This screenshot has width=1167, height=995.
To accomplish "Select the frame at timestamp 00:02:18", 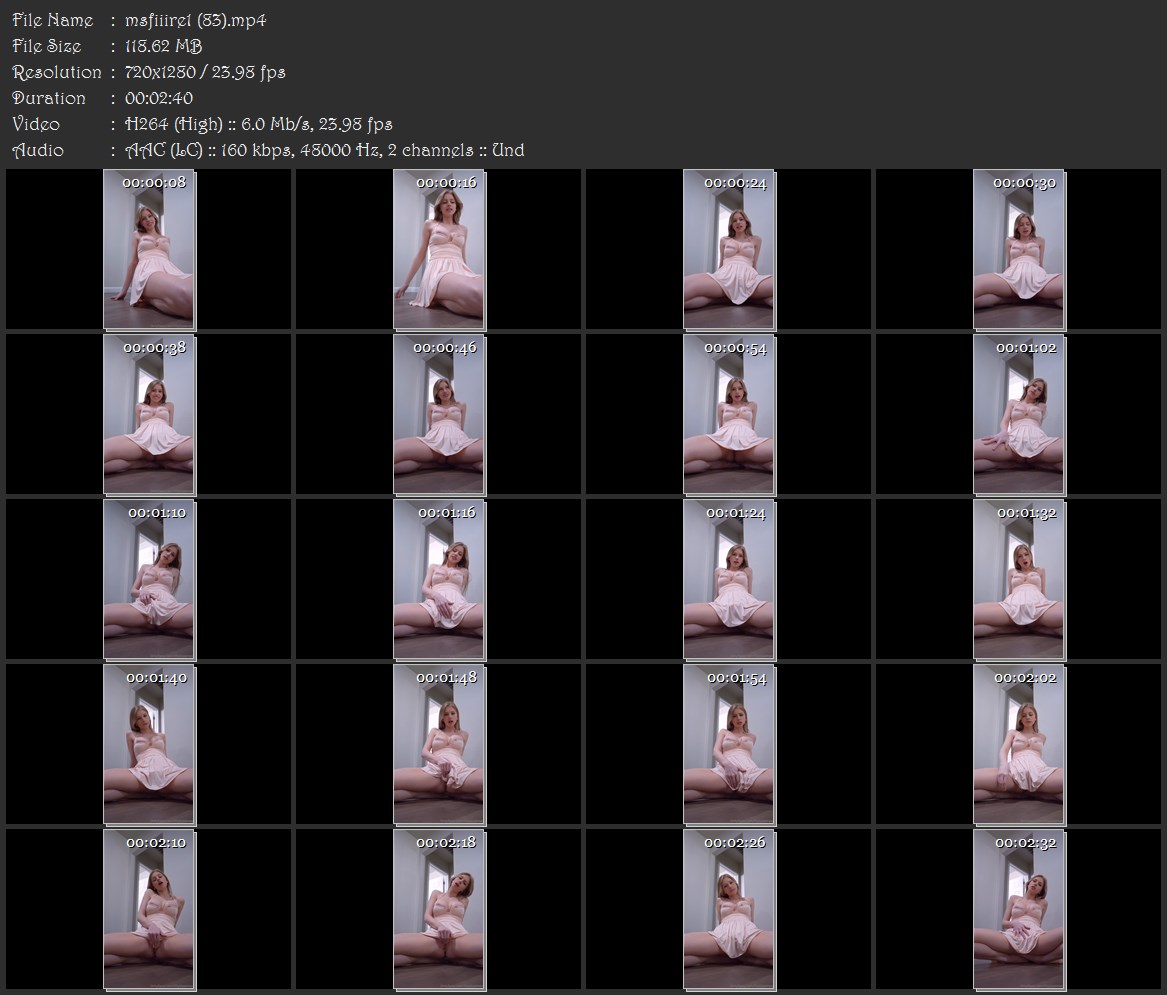I will tap(439, 910).
